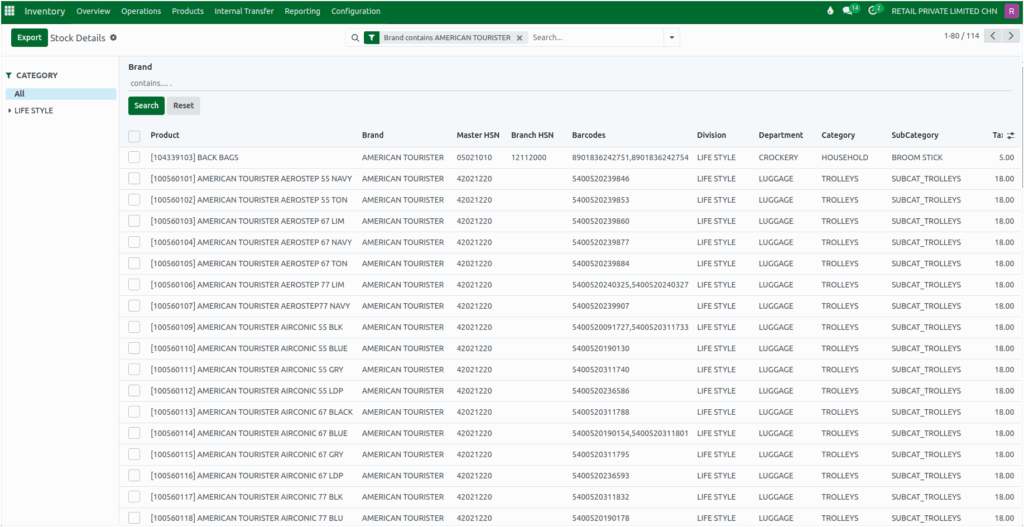
Task: Click the gear icon beside Stock Details
Action: point(113,38)
